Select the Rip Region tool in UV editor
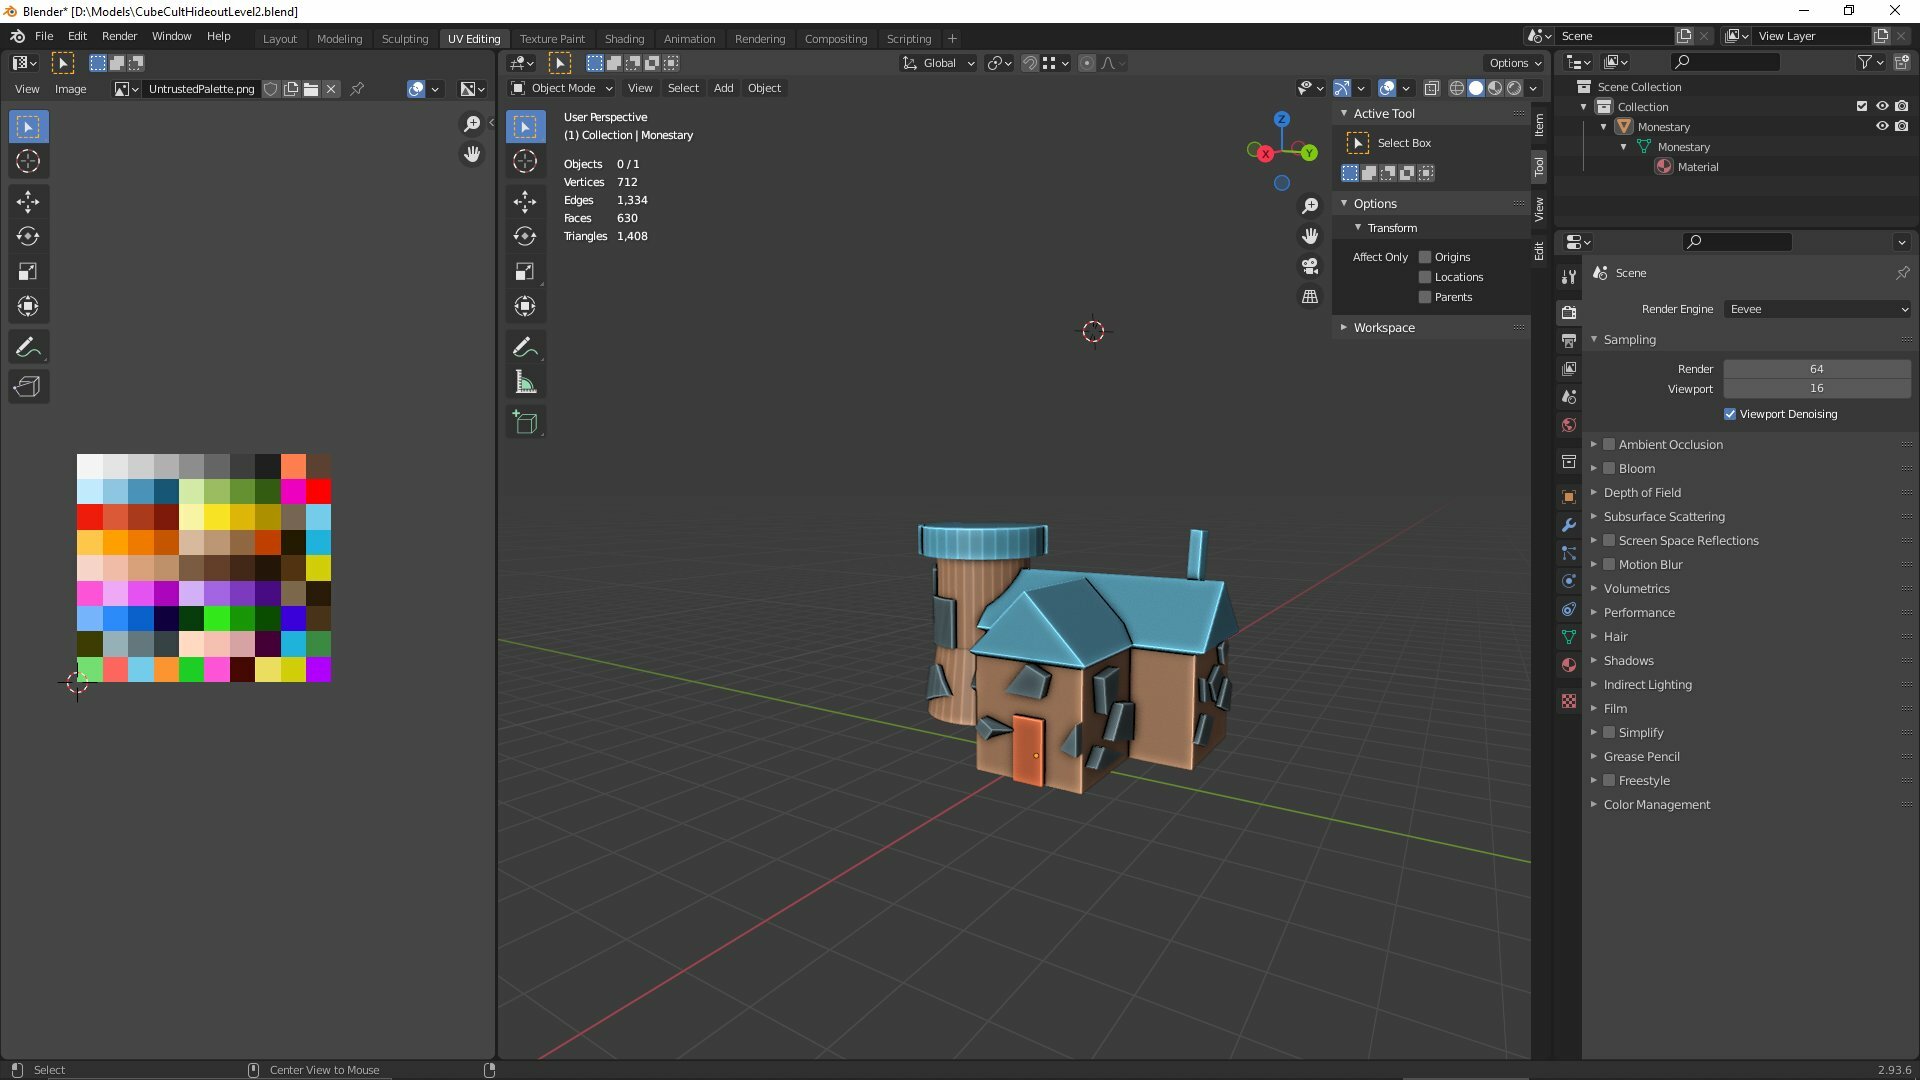 pyautogui.click(x=28, y=387)
